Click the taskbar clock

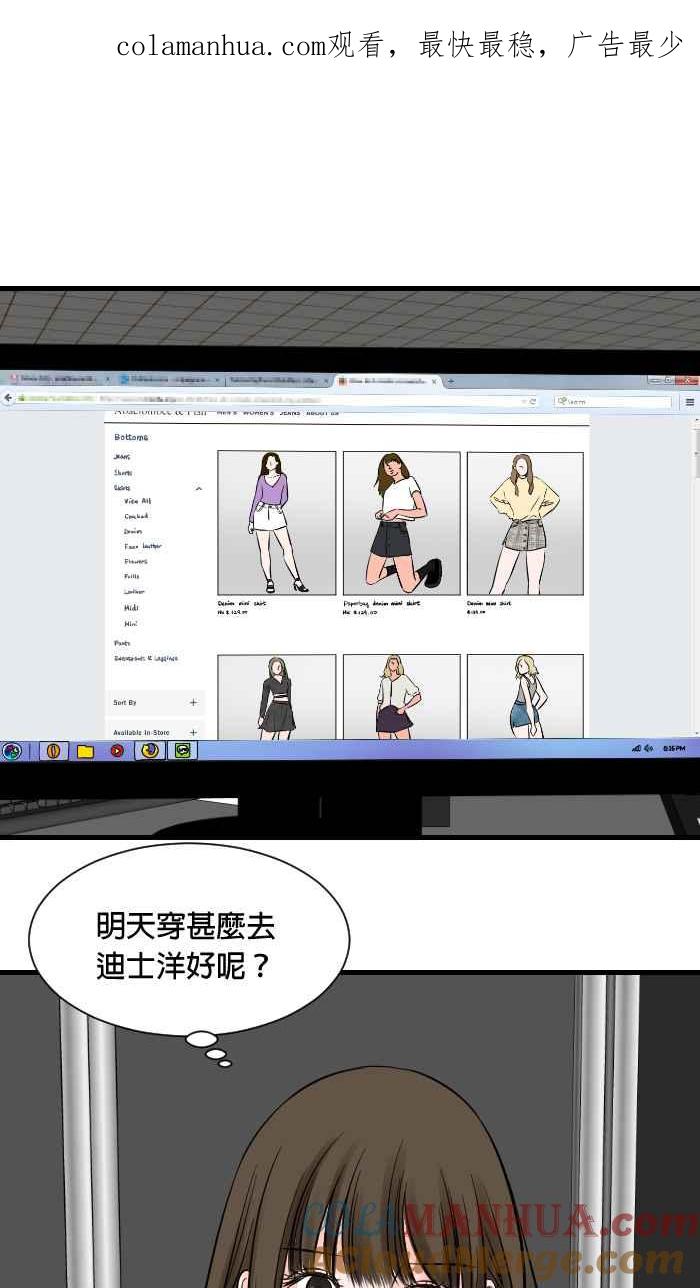(676, 748)
